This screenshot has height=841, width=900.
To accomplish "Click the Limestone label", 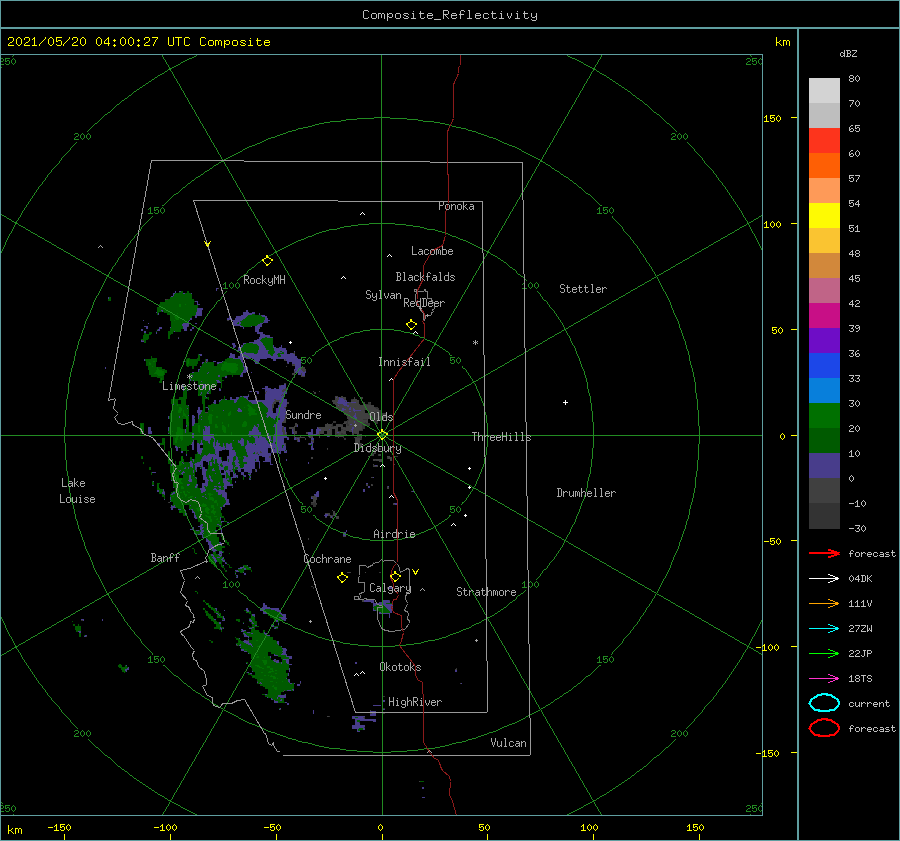I will (x=189, y=386).
